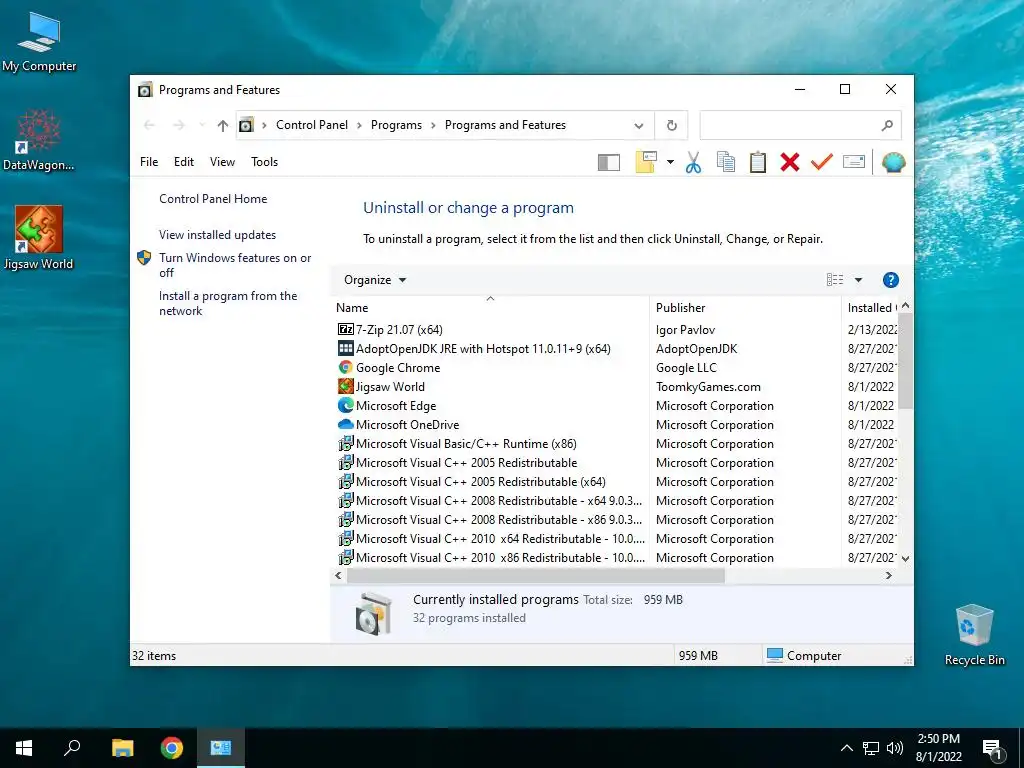Click the volume speaker tray icon

tap(895, 748)
